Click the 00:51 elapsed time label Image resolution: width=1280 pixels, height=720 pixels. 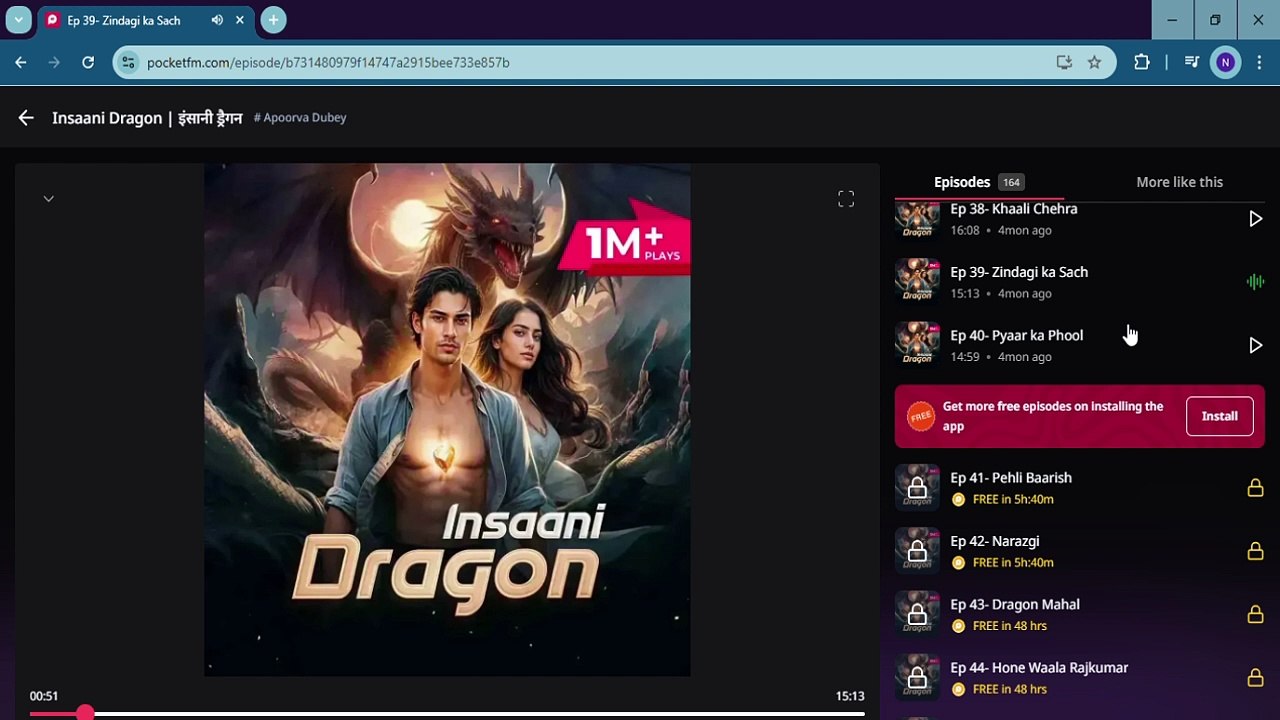(44, 696)
